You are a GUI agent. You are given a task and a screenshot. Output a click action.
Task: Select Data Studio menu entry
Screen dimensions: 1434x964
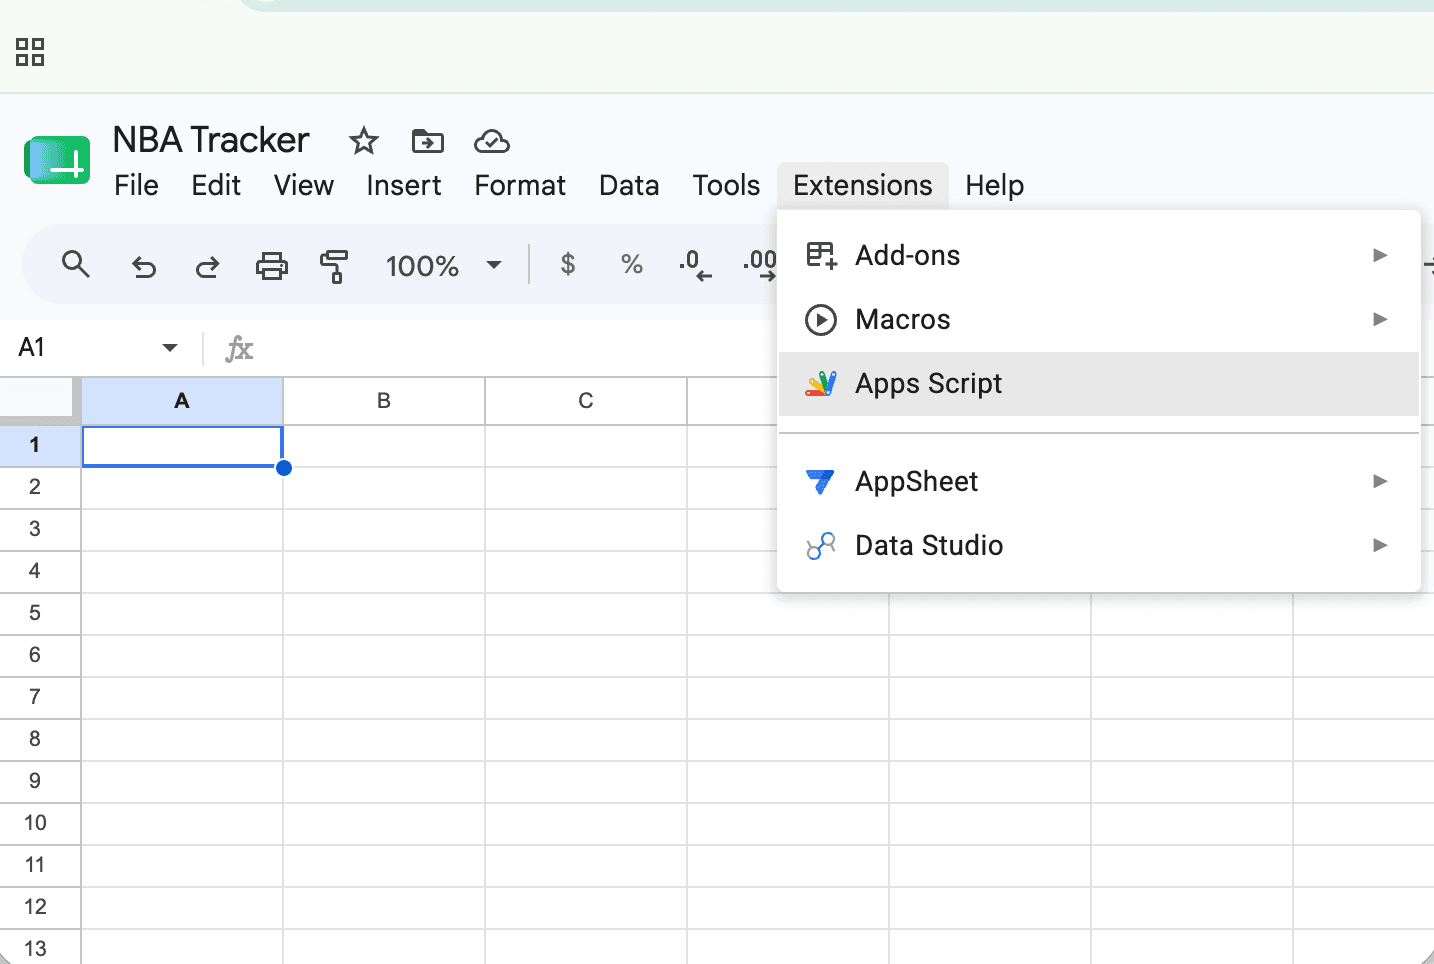click(x=1099, y=546)
